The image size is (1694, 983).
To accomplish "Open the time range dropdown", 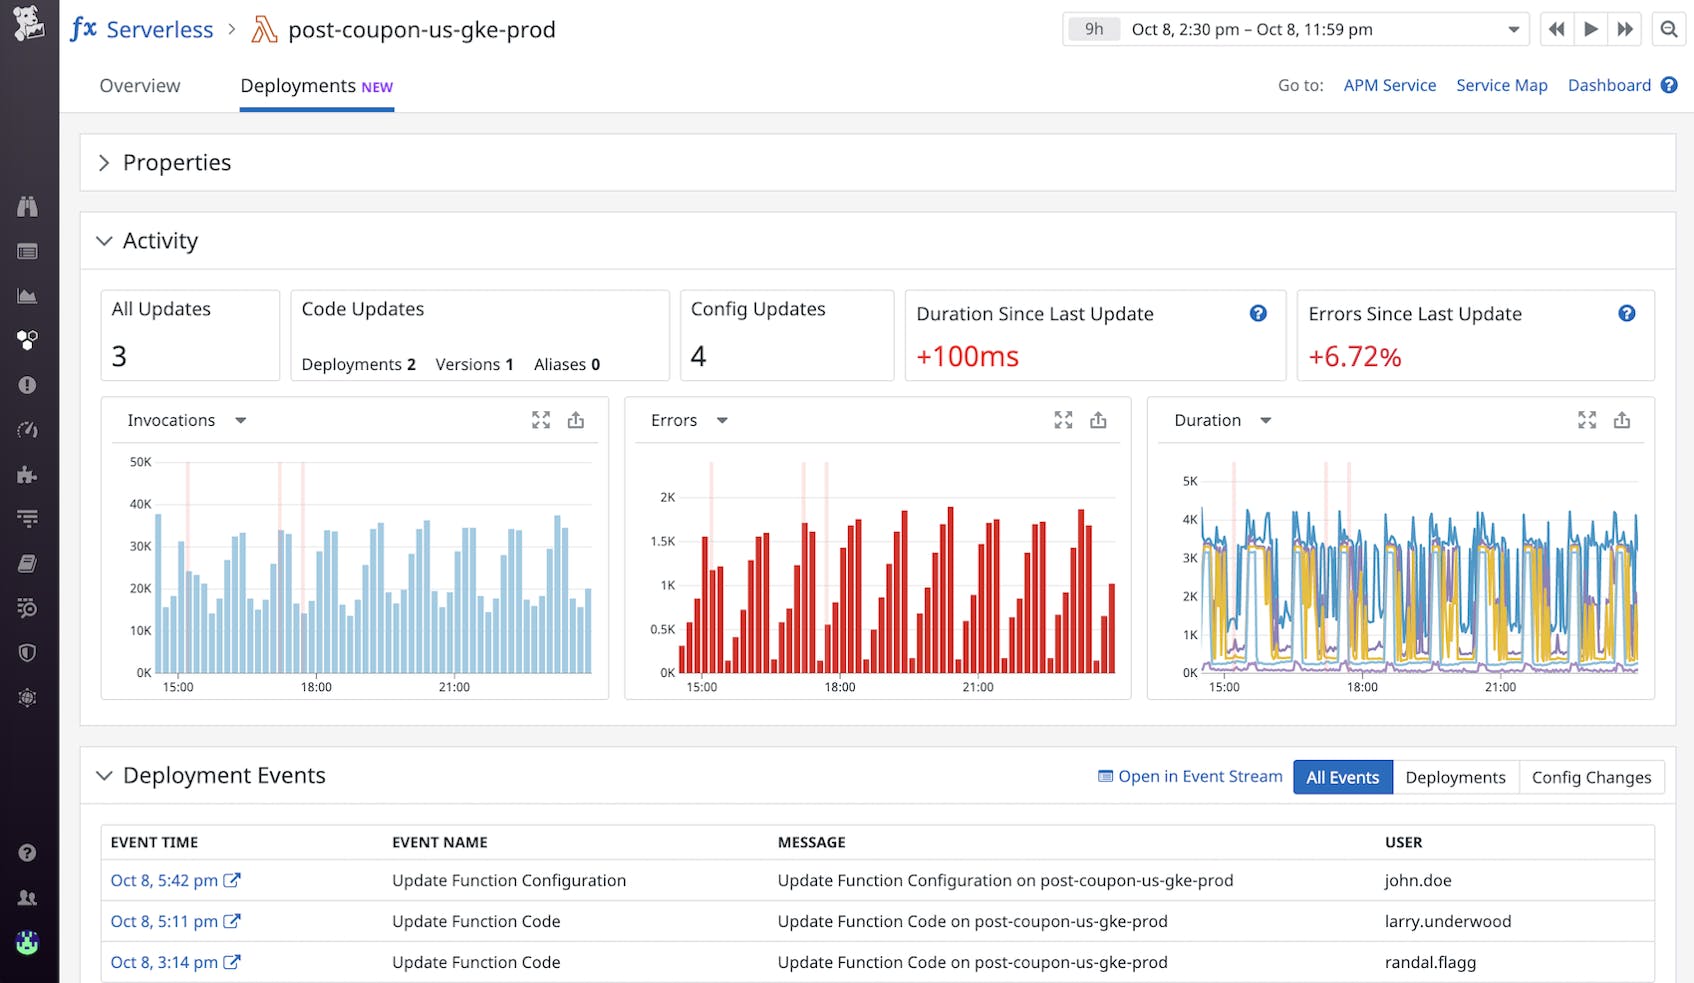I will tap(1514, 29).
